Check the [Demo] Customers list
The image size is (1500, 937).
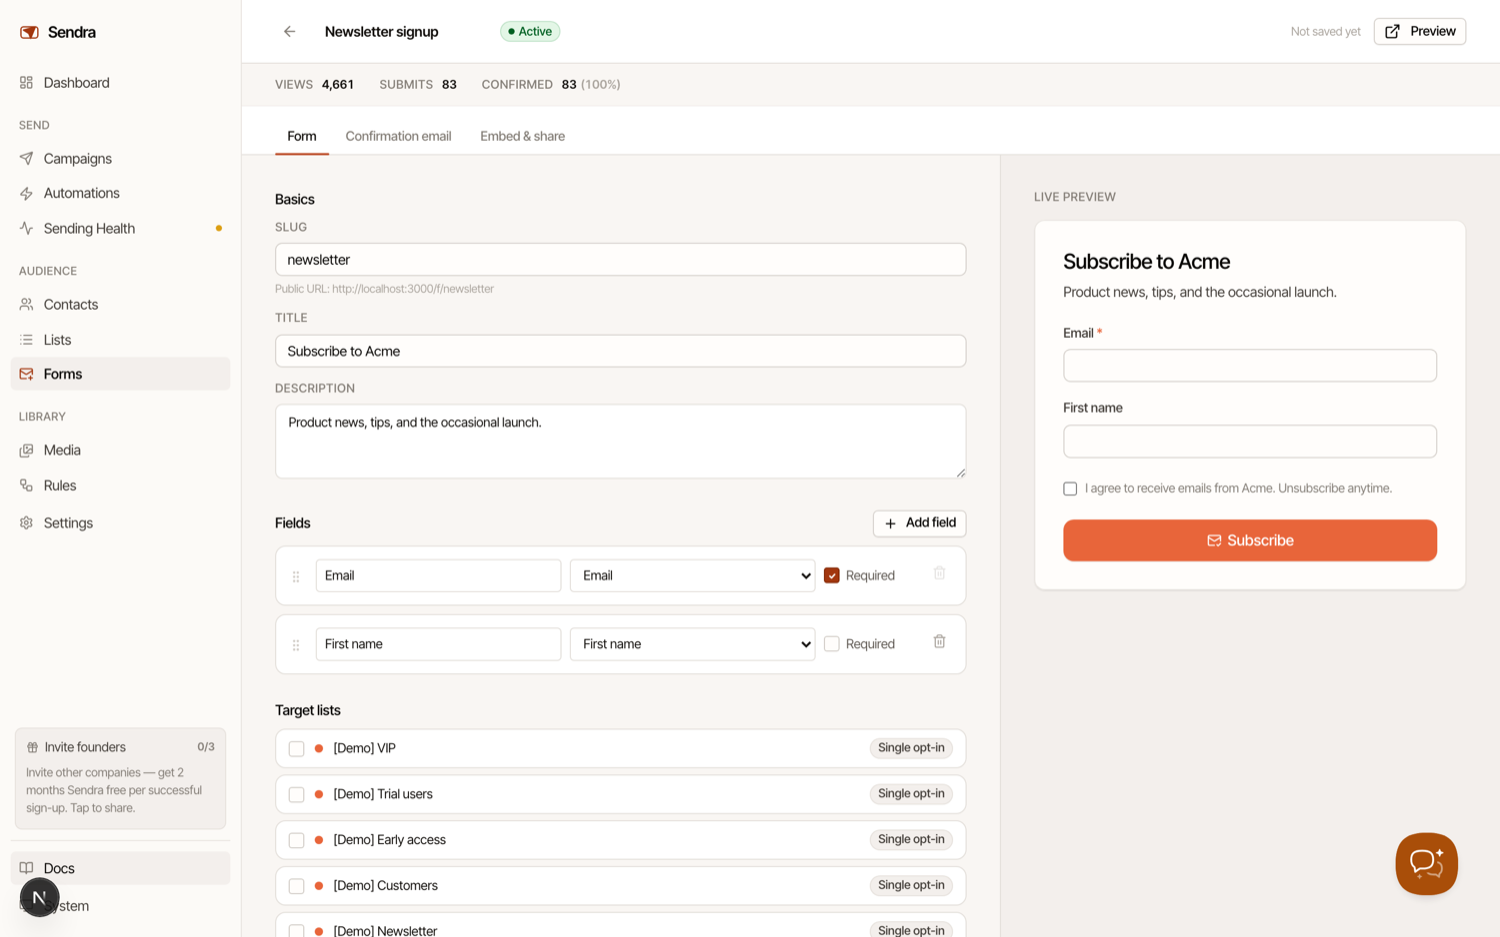pos(296,887)
